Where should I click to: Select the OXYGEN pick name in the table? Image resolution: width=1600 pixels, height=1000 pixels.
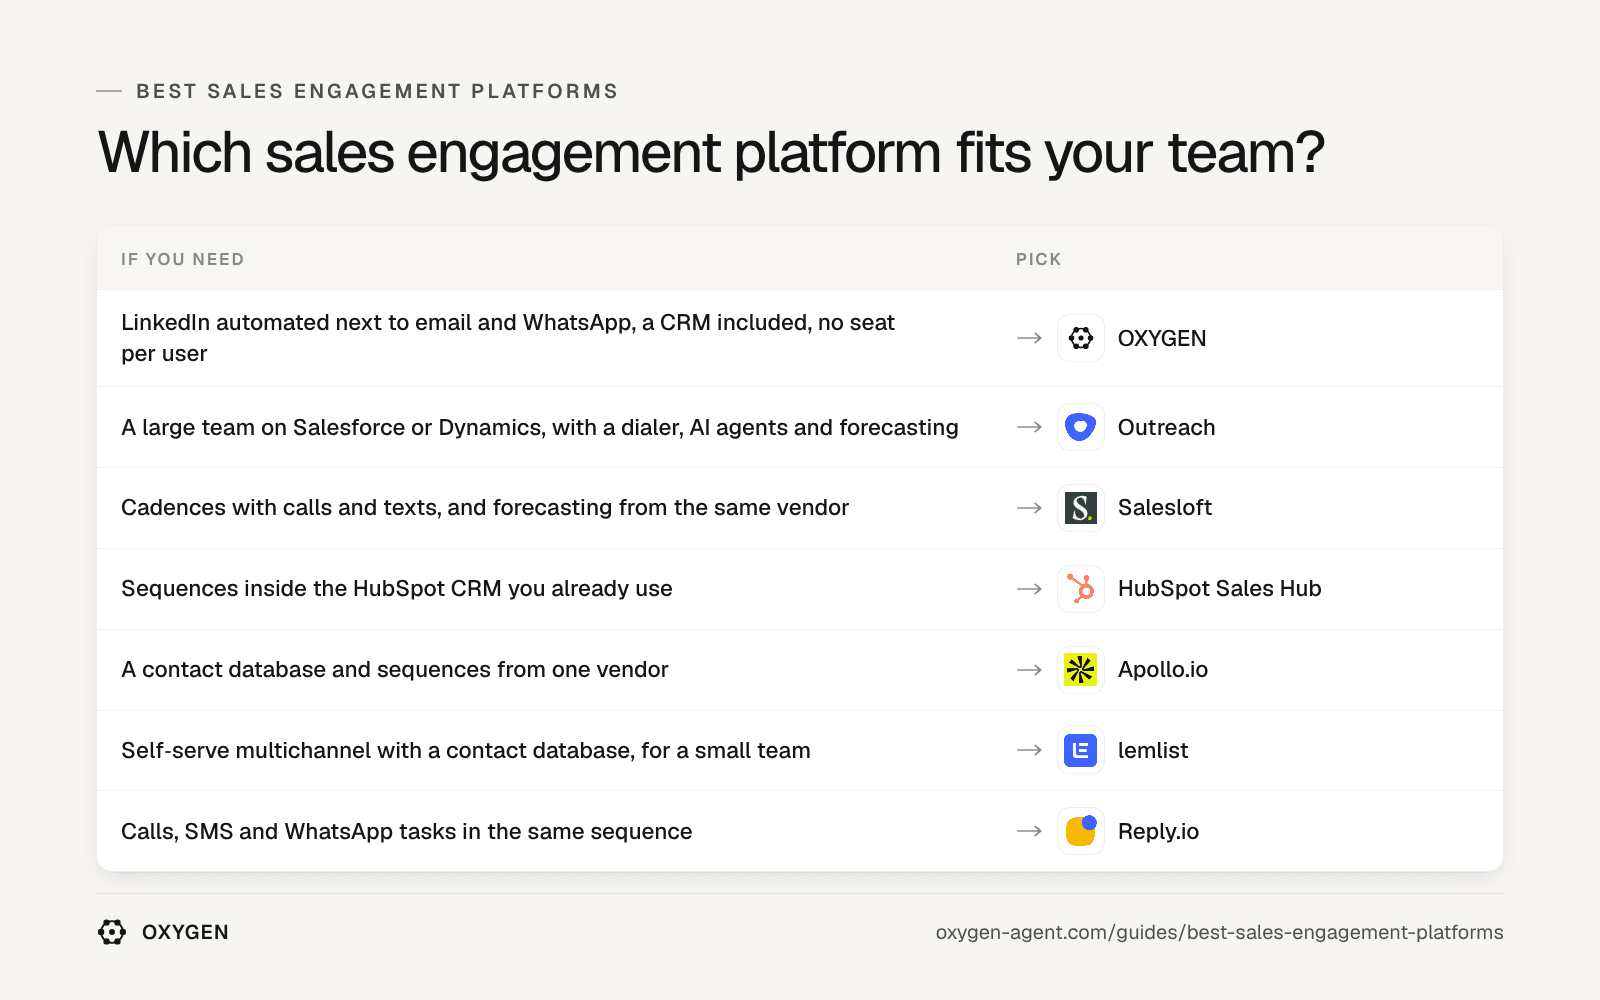coord(1162,338)
